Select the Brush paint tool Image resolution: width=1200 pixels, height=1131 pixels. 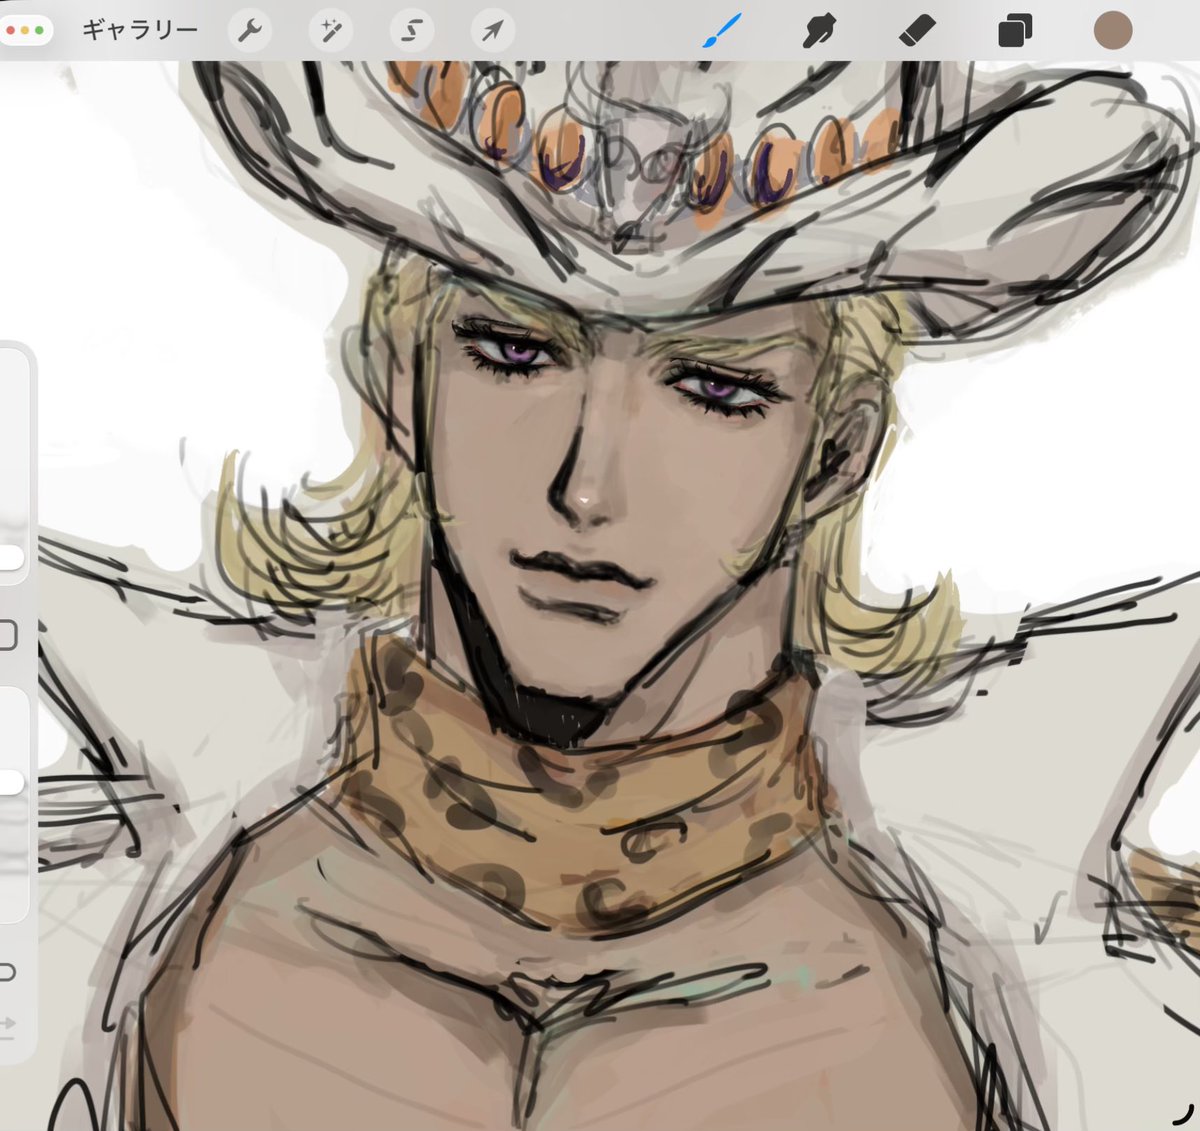click(x=722, y=30)
